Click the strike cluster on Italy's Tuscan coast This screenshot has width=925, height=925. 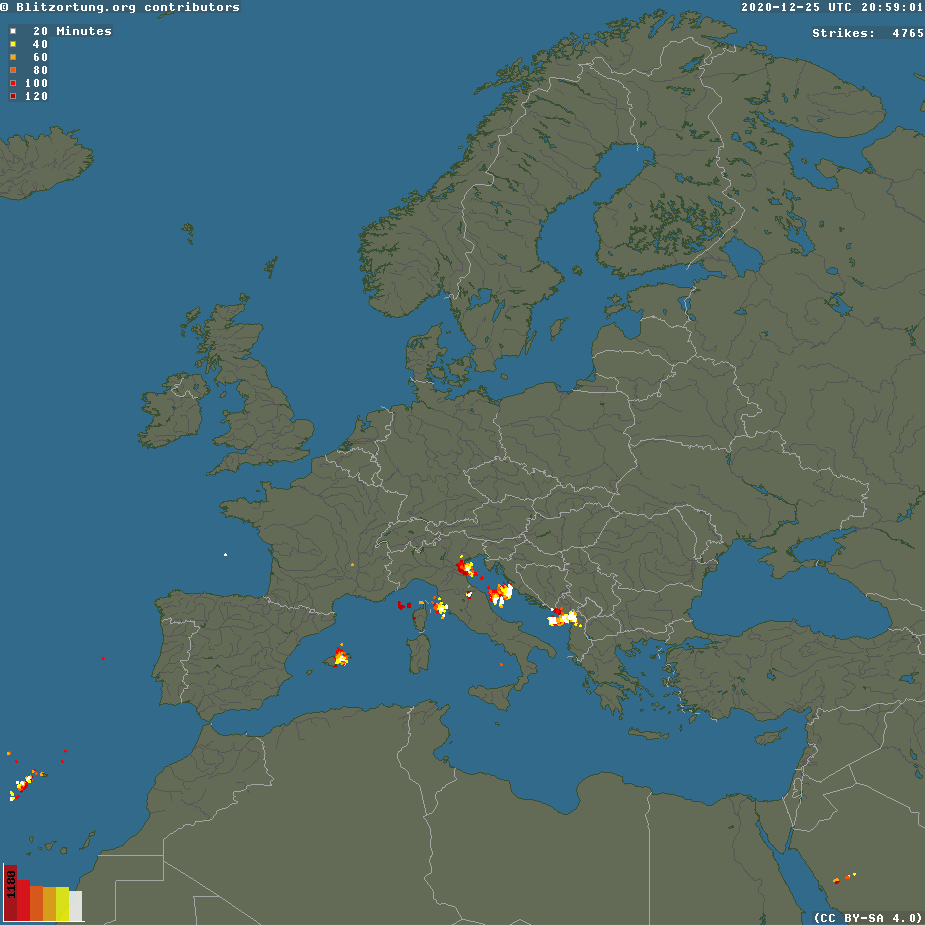440,607
